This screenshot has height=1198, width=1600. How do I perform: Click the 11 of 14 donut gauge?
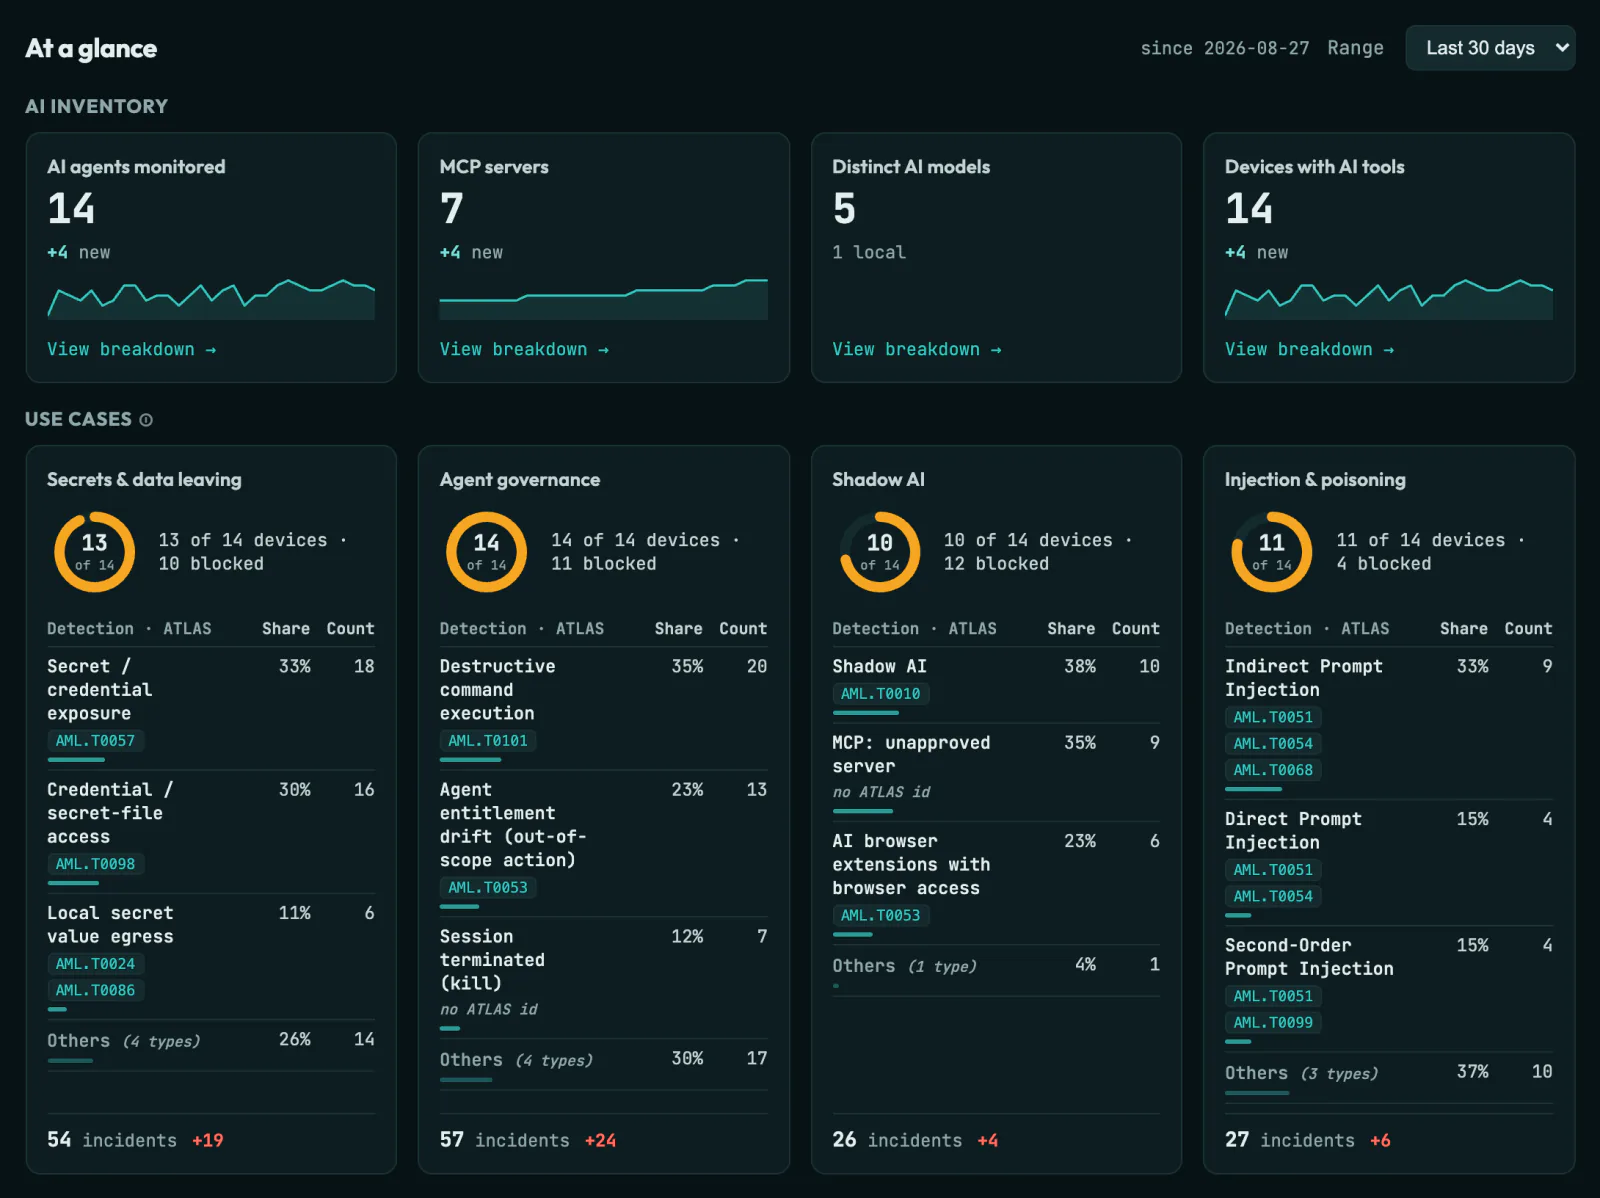click(x=1272, y=552)
